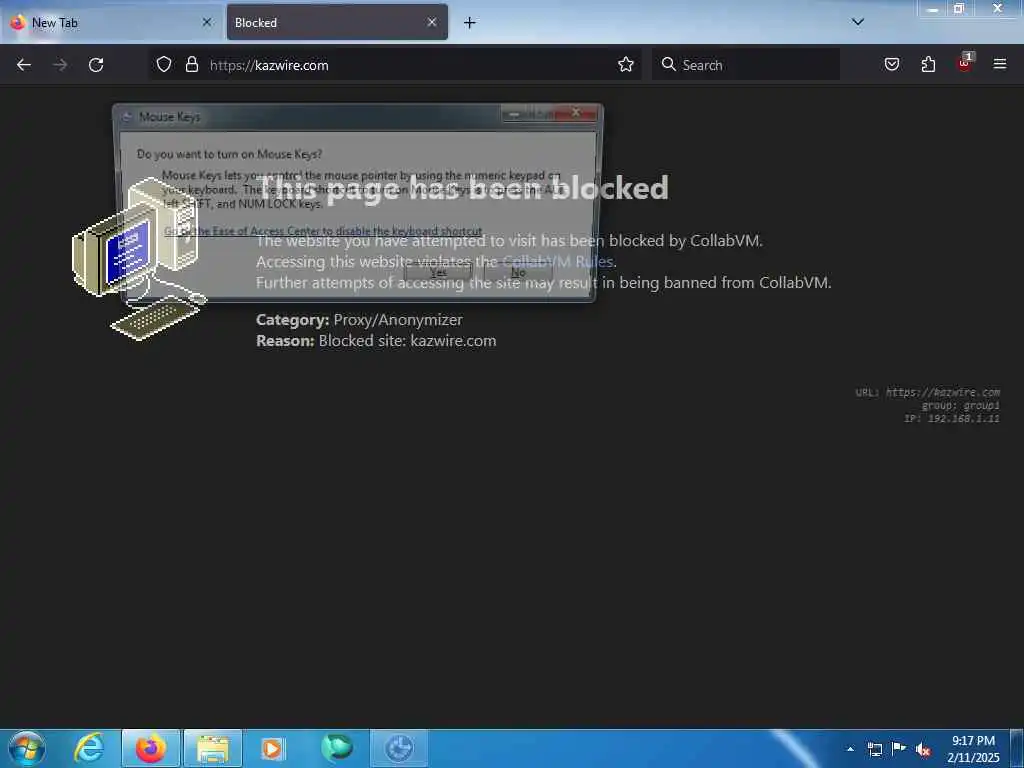The height and width of the screenshot is (768, 1024).
Task: Click the 'IP: 192.168.1.11' text
Action: [952, 419]
